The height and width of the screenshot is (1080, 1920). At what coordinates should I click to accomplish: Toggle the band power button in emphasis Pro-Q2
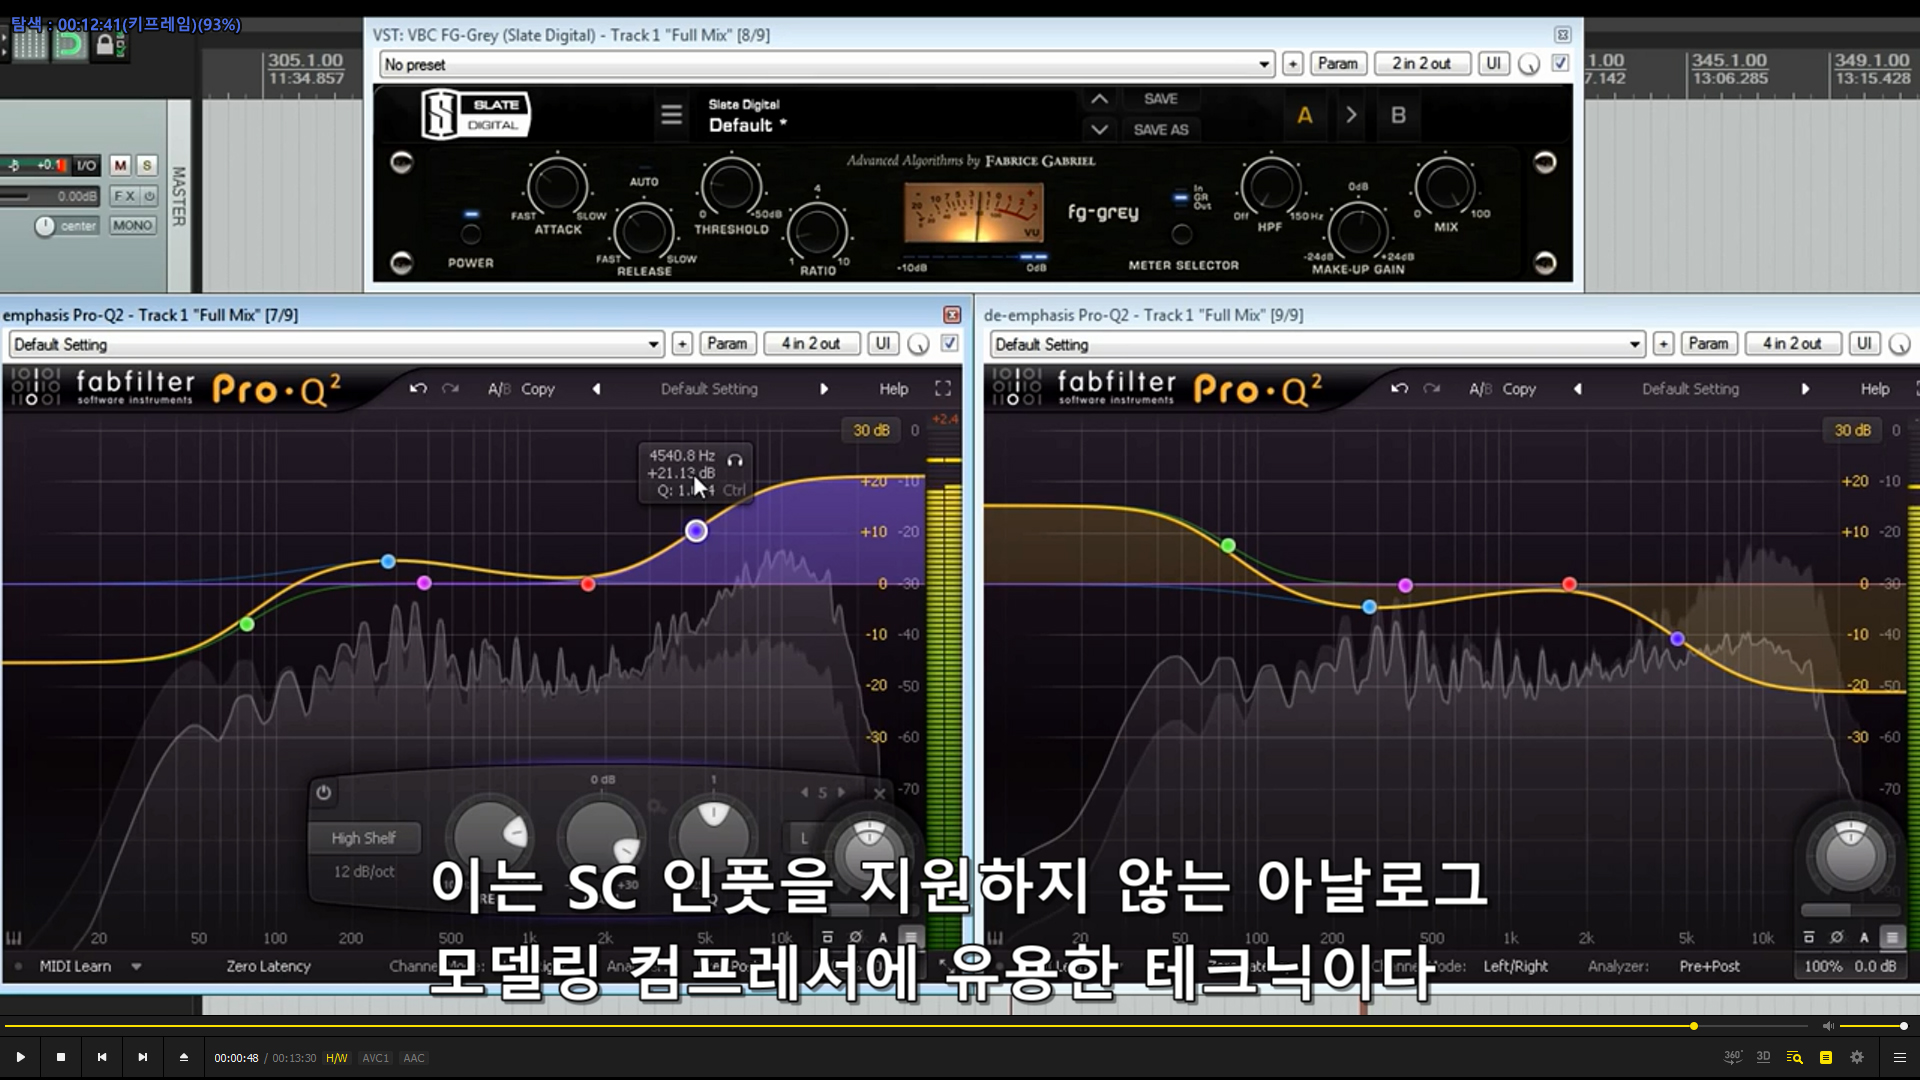pyautogui.click(x=323, y=793)
